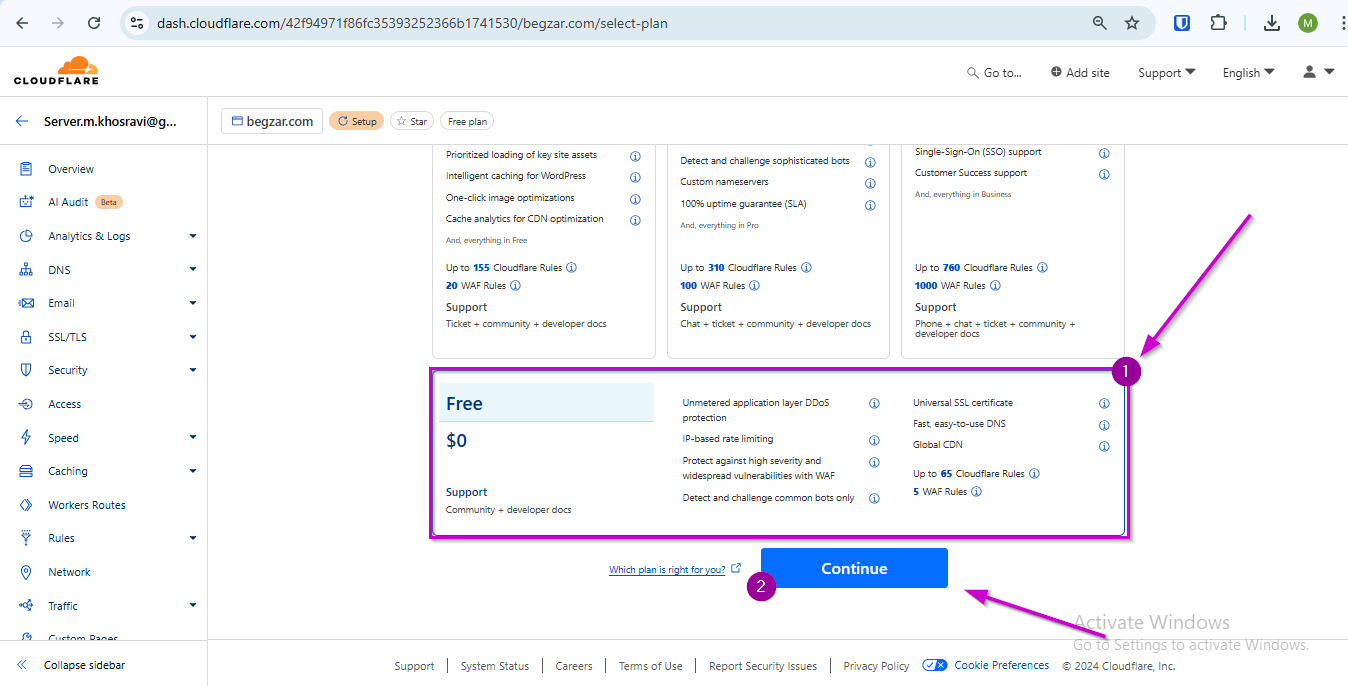The width and height of the screenshot is (1348, 686).
Task: Expand the Caching sidebar section
Action: (192, 471)
